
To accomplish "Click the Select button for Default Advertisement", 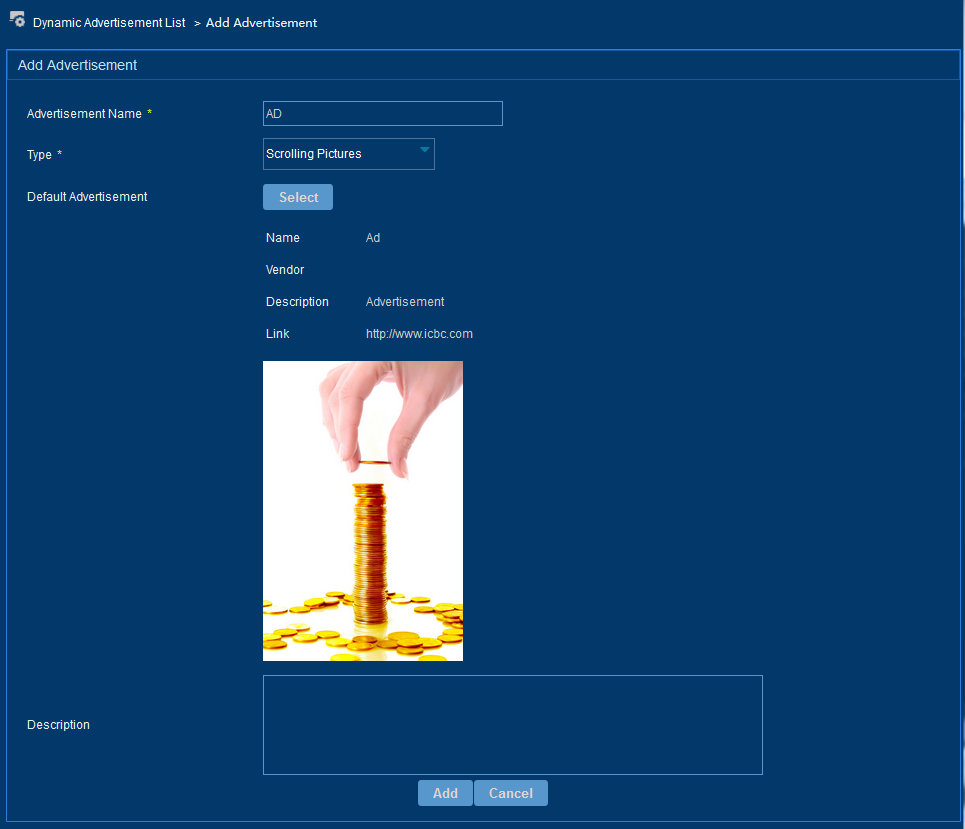I will (298, 197).
